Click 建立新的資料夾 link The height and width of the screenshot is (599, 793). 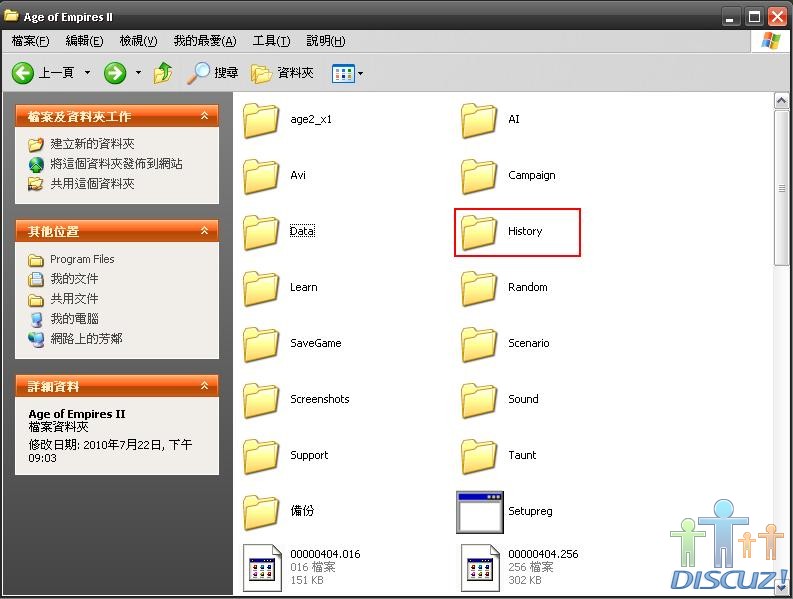tap(92, 144)
